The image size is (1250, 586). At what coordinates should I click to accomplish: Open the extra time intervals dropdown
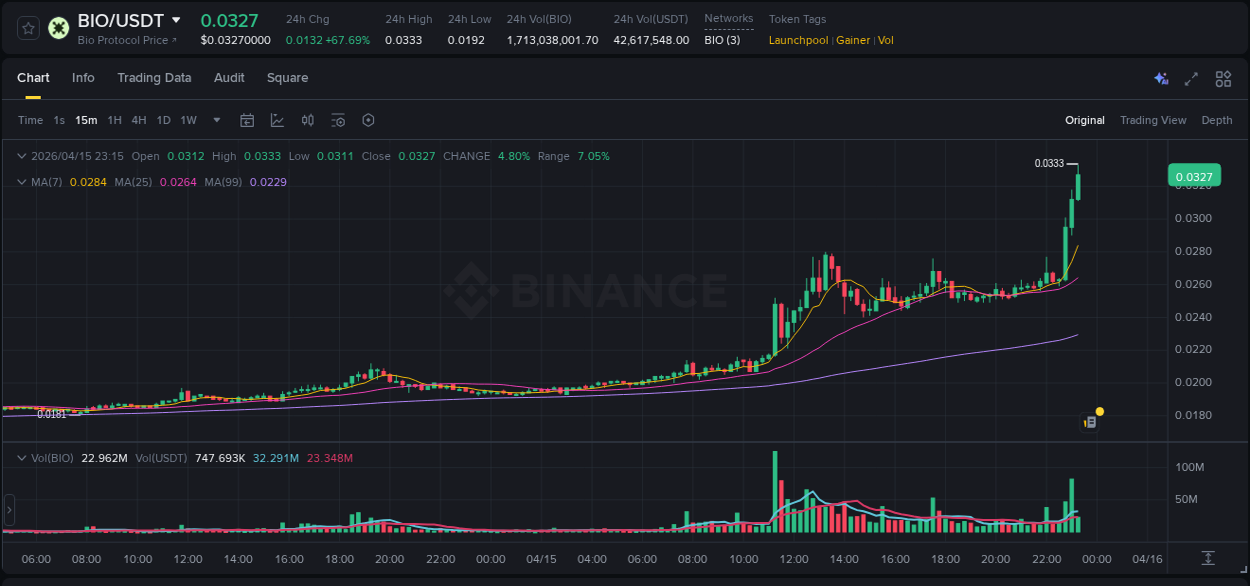214,120
